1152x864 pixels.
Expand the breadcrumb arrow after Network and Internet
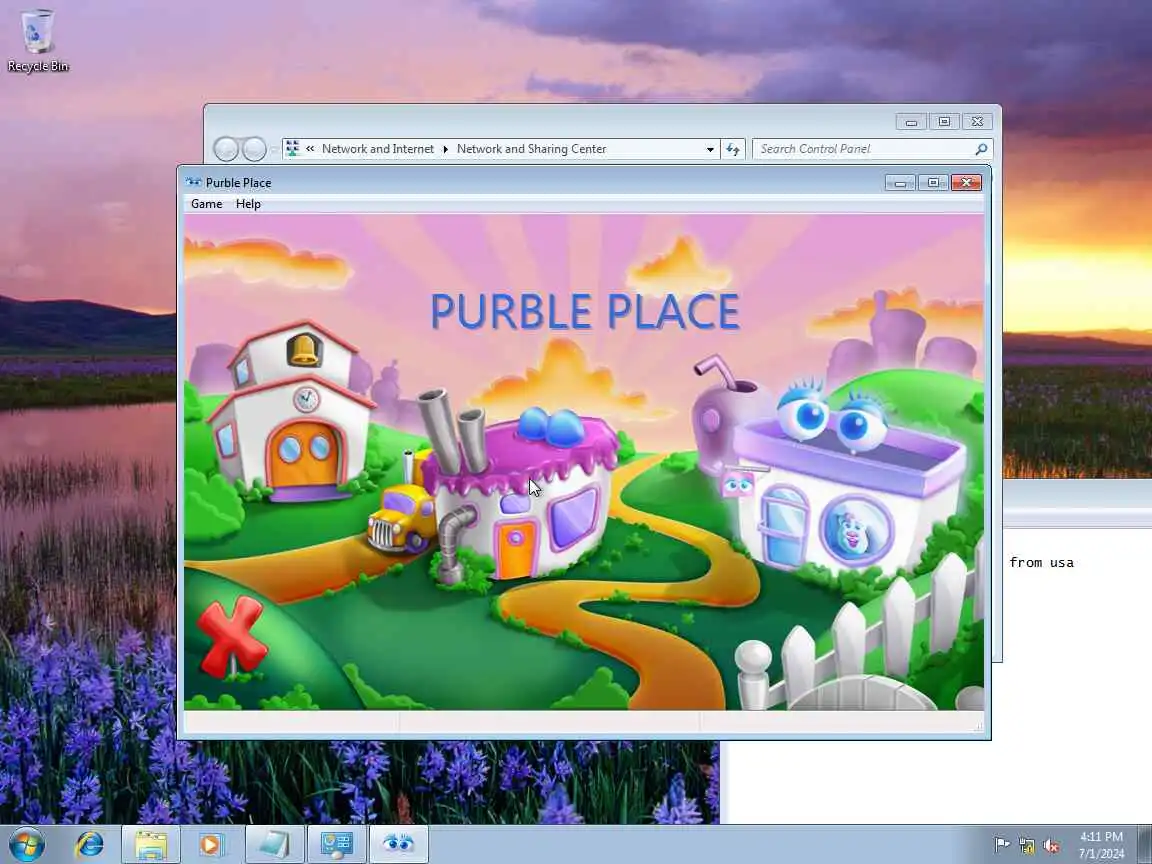[x=445, y=149]
